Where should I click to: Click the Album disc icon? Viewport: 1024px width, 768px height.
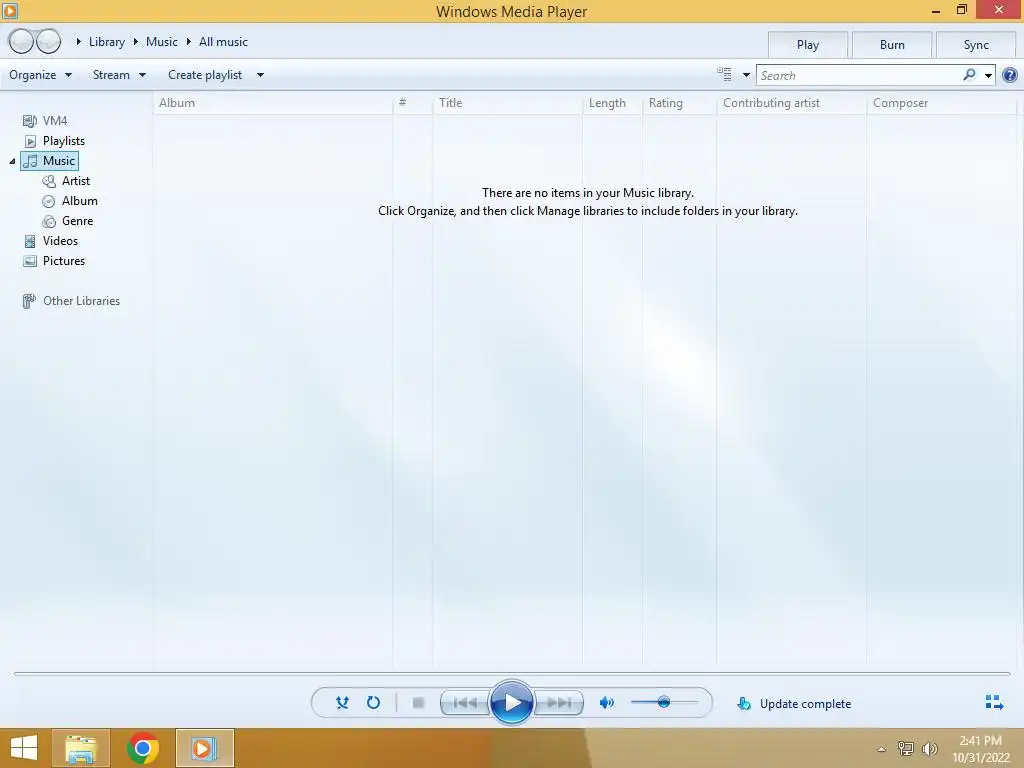pyautogui.click(x=48, y=201)
